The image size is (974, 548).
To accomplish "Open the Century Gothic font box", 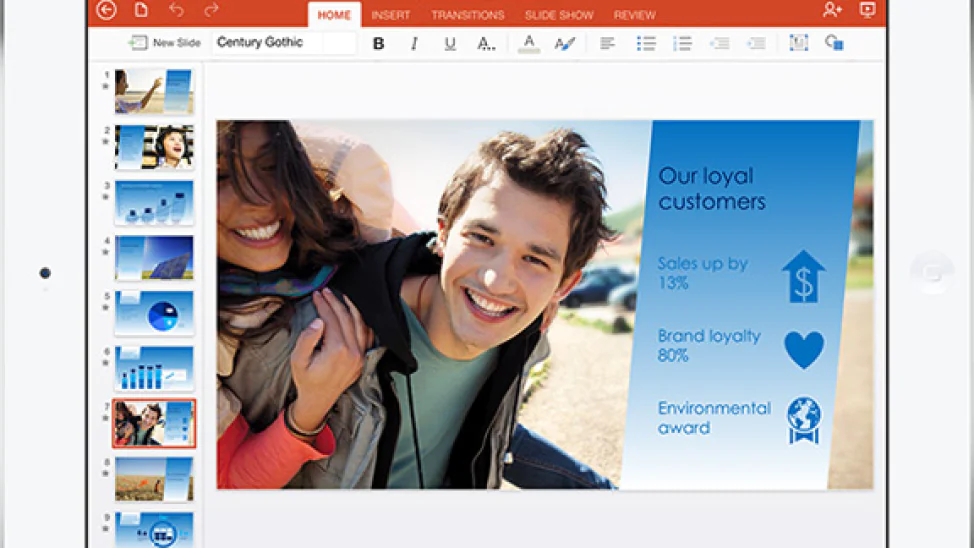I will pos(284,43).
